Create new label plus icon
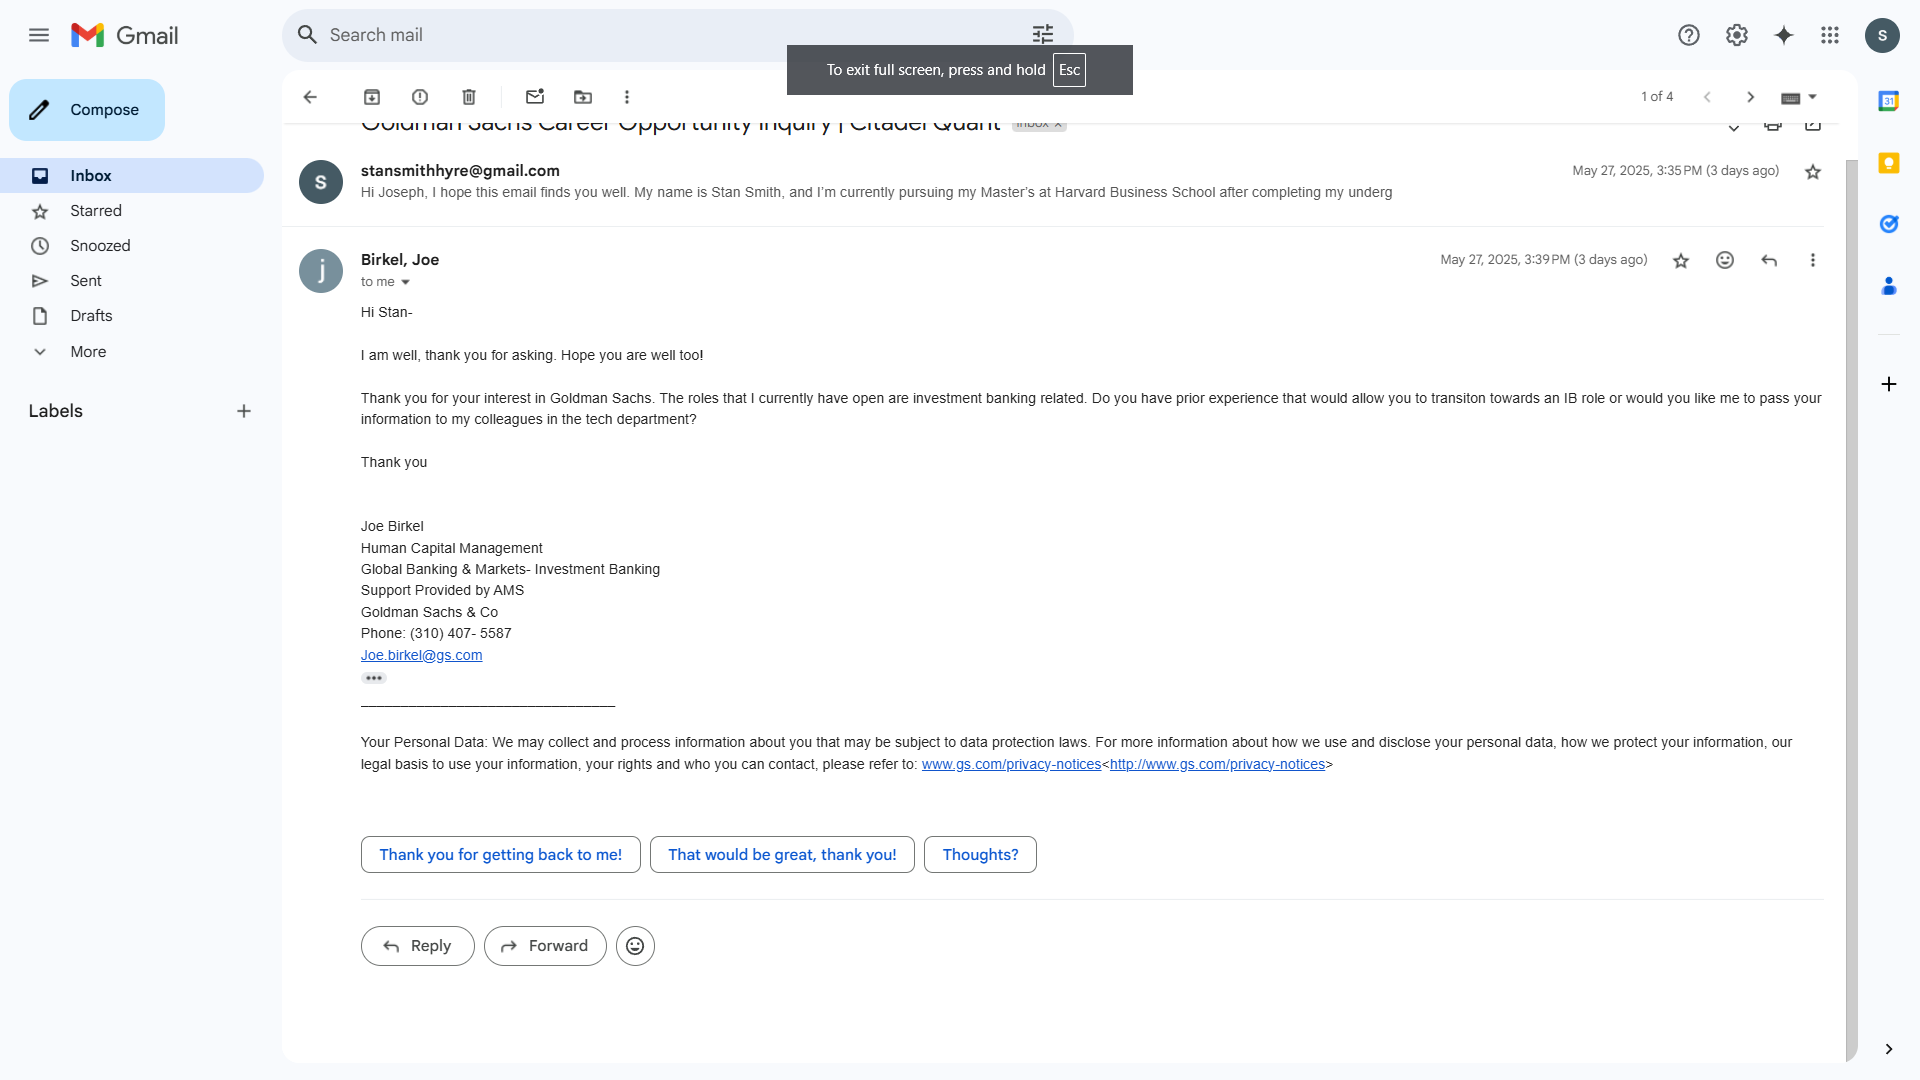1920x1080 pixels. pyautogui.click(x=244, y=411)
